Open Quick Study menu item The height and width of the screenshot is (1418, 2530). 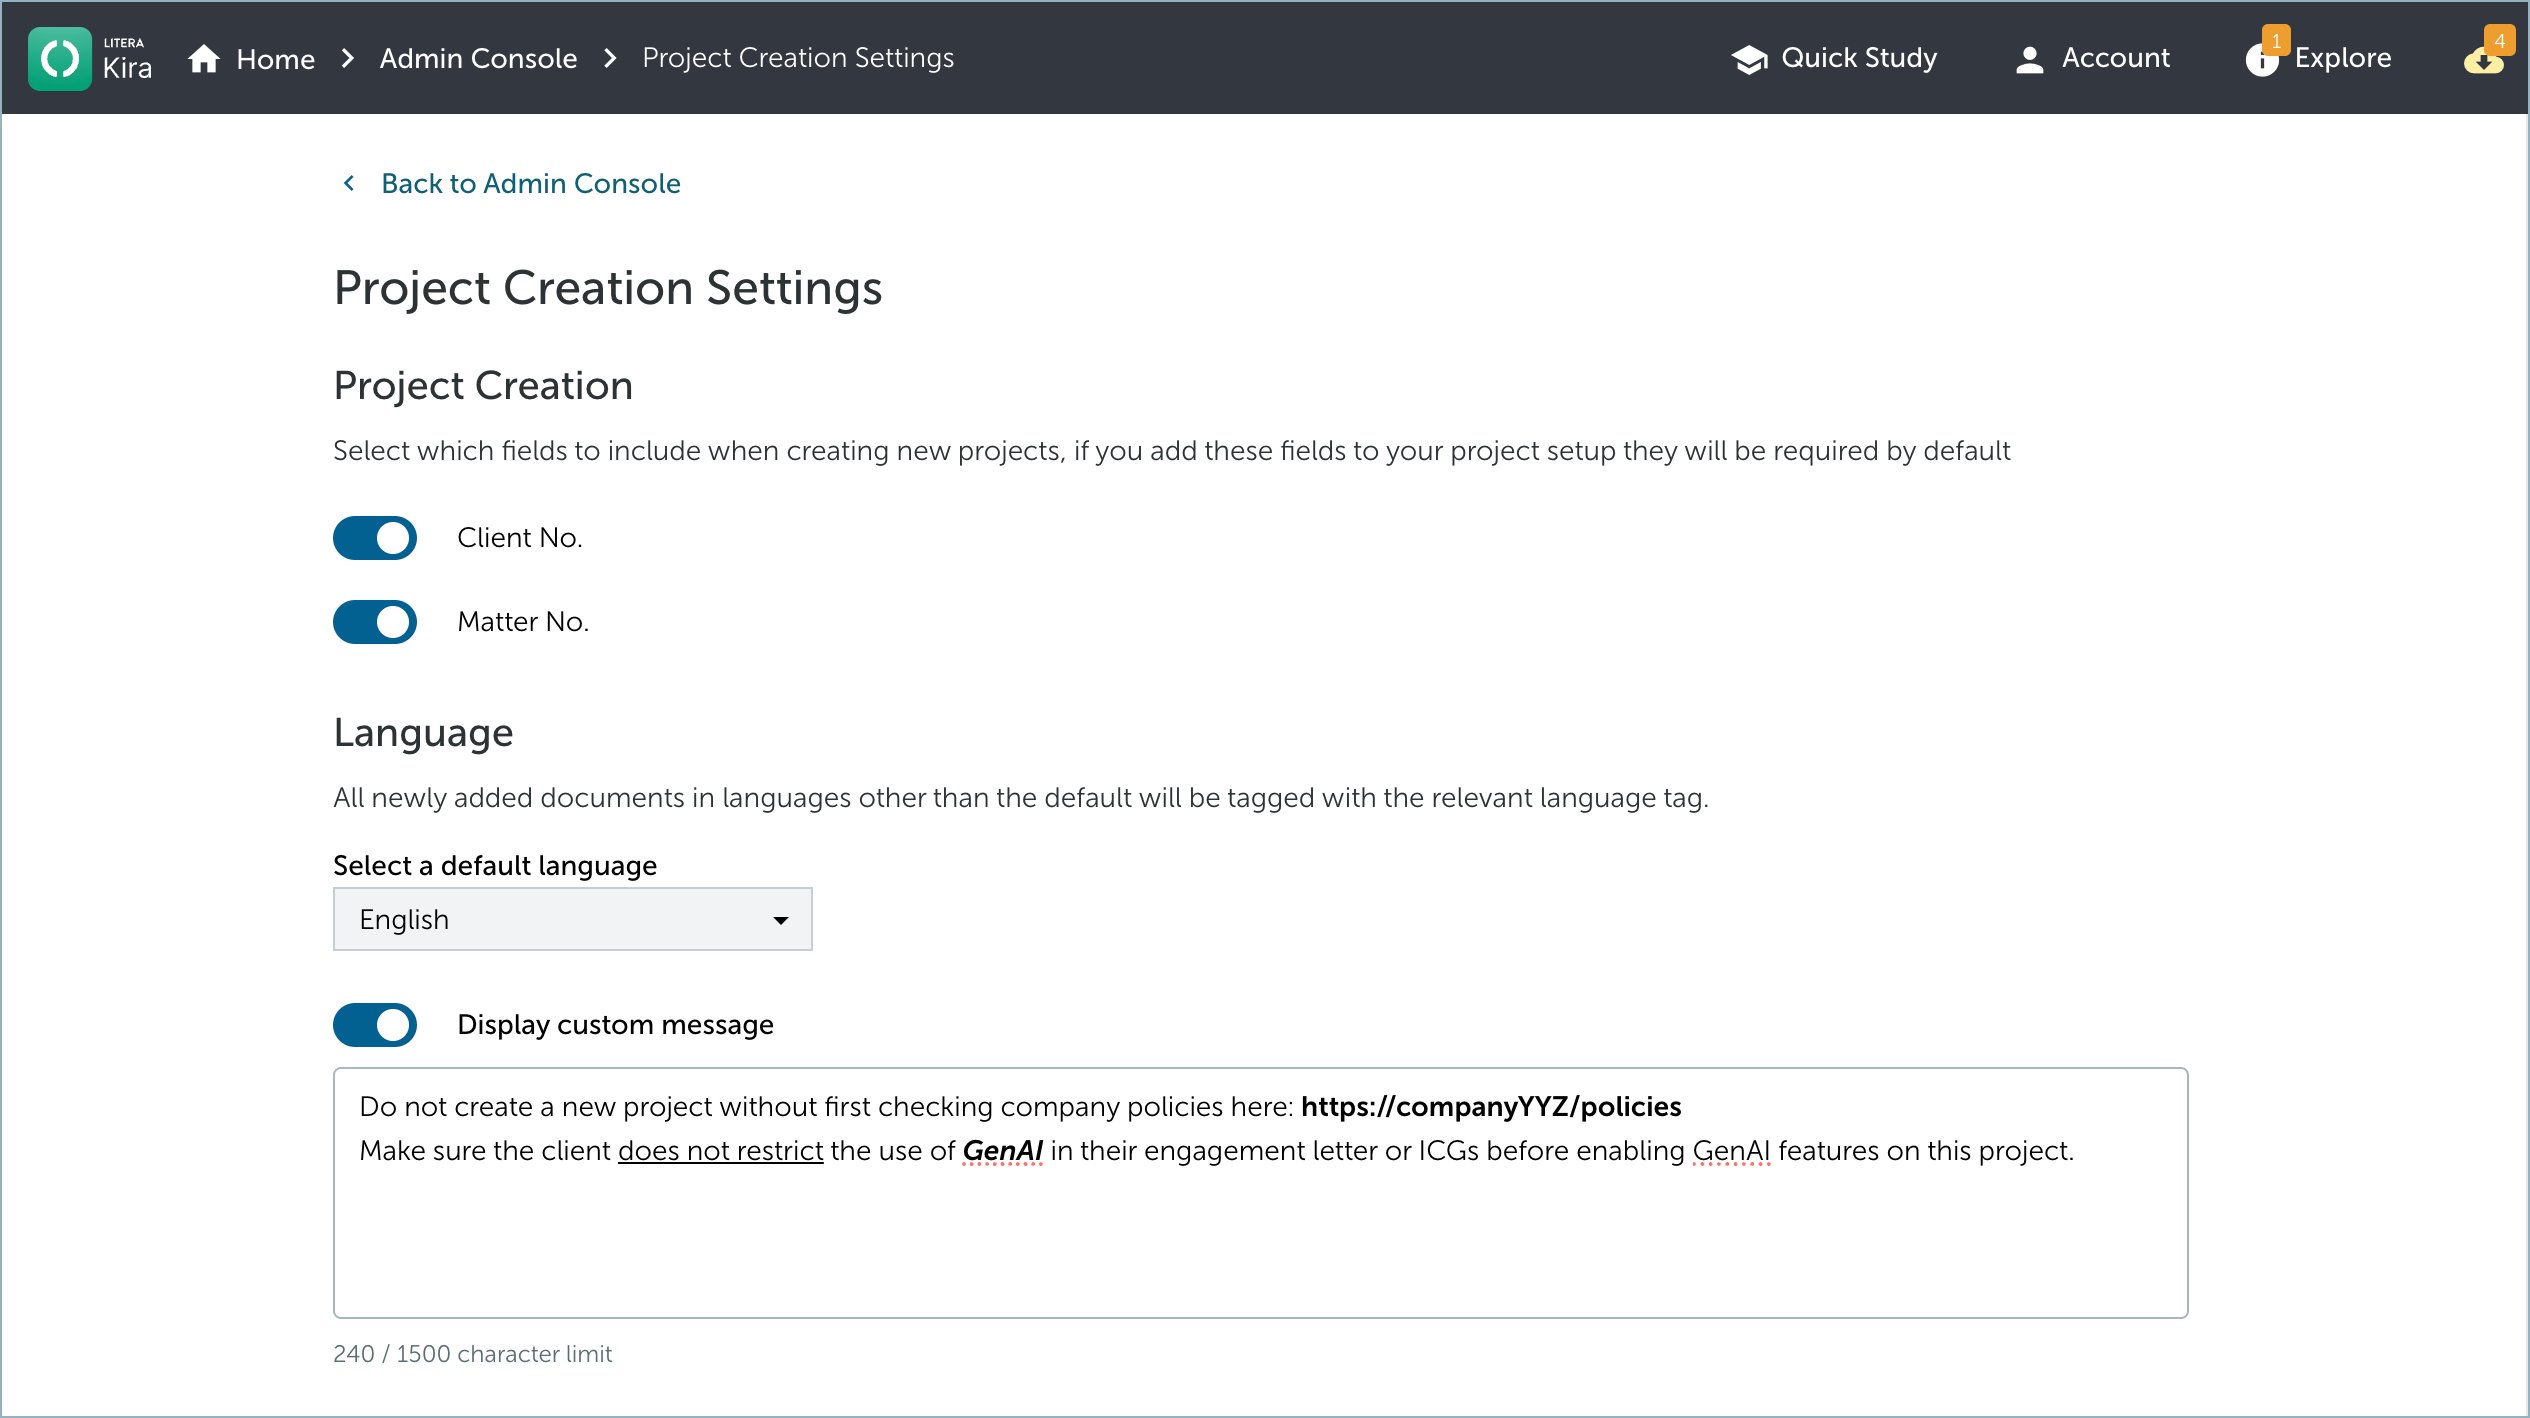point(1858,58)
